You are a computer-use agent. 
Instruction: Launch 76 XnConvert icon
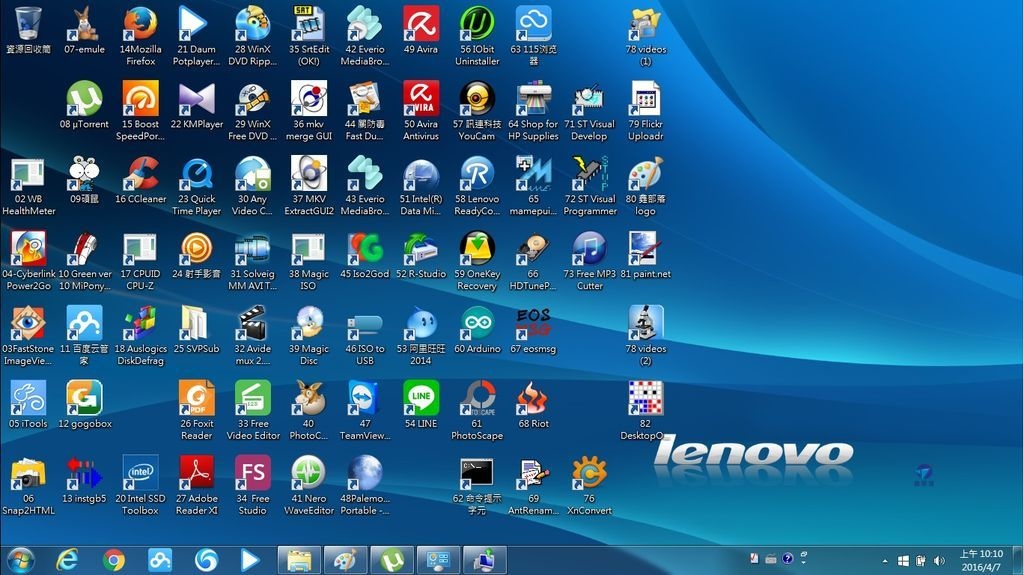589,473
